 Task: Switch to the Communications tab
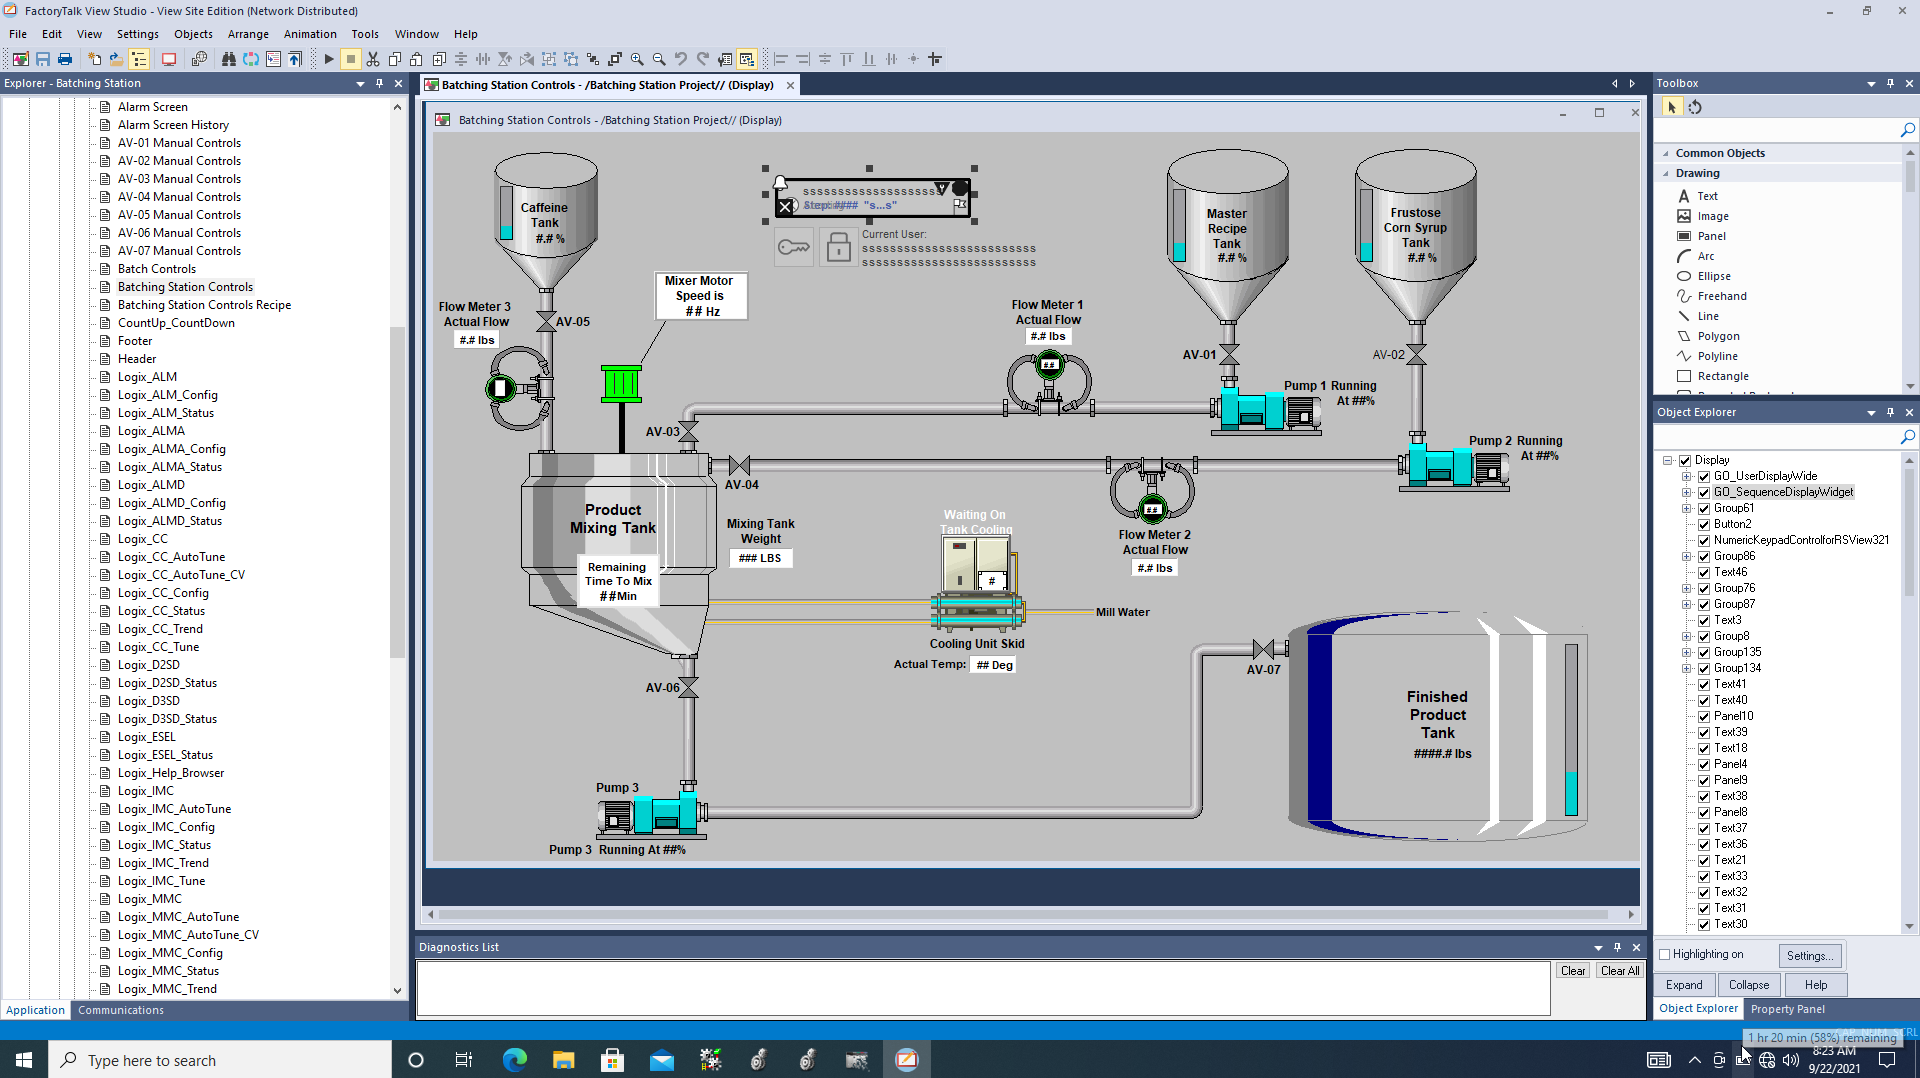pyautogui.click(x=121, y=1010)
